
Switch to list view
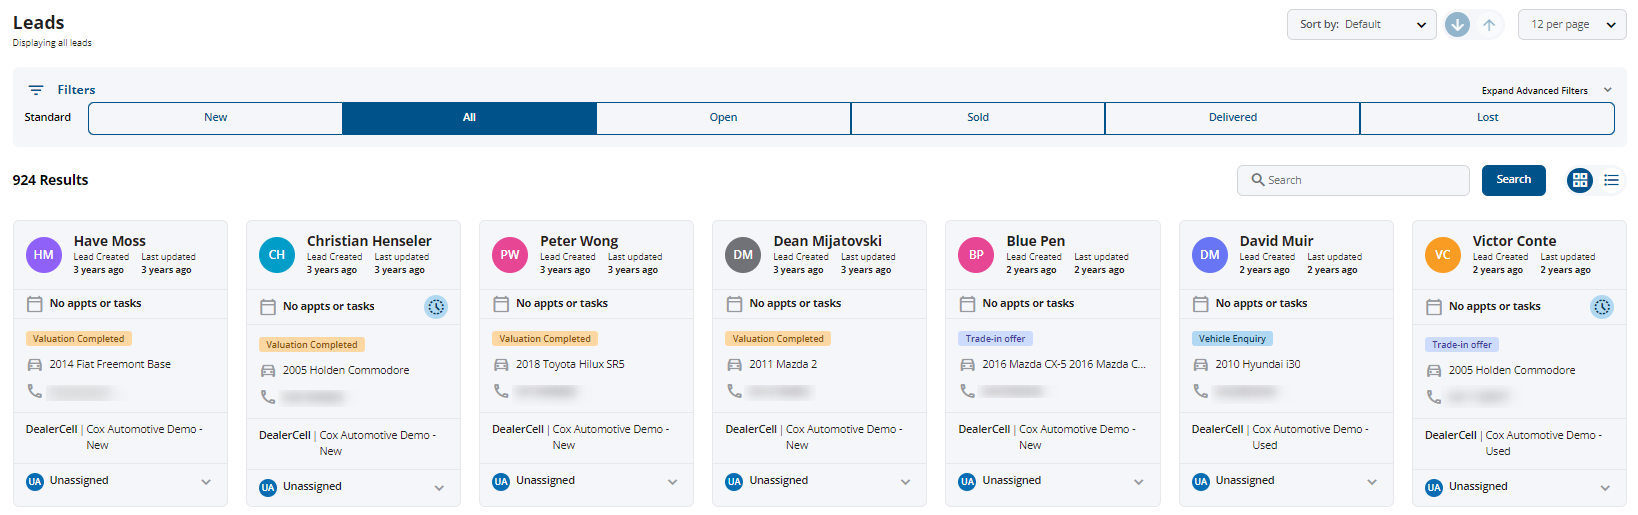pyautogui.click(x=1611, y=180)
